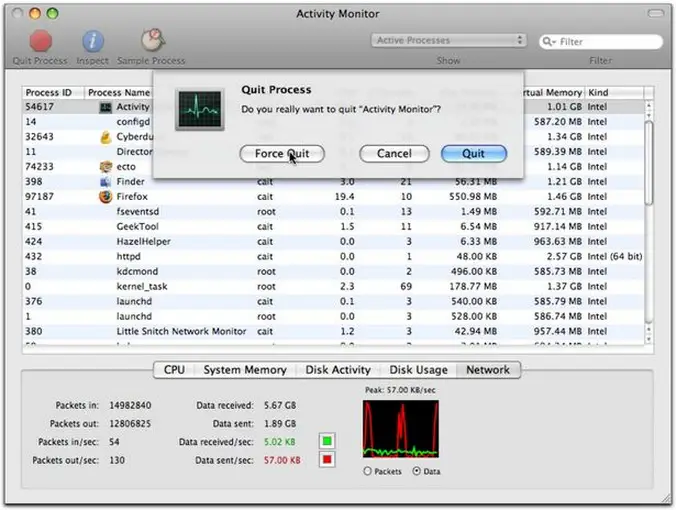Viewport: 676px width, 510px height.
Task: Click the Intel (64 bit) kind cell
Action: [x=615, y=257]
